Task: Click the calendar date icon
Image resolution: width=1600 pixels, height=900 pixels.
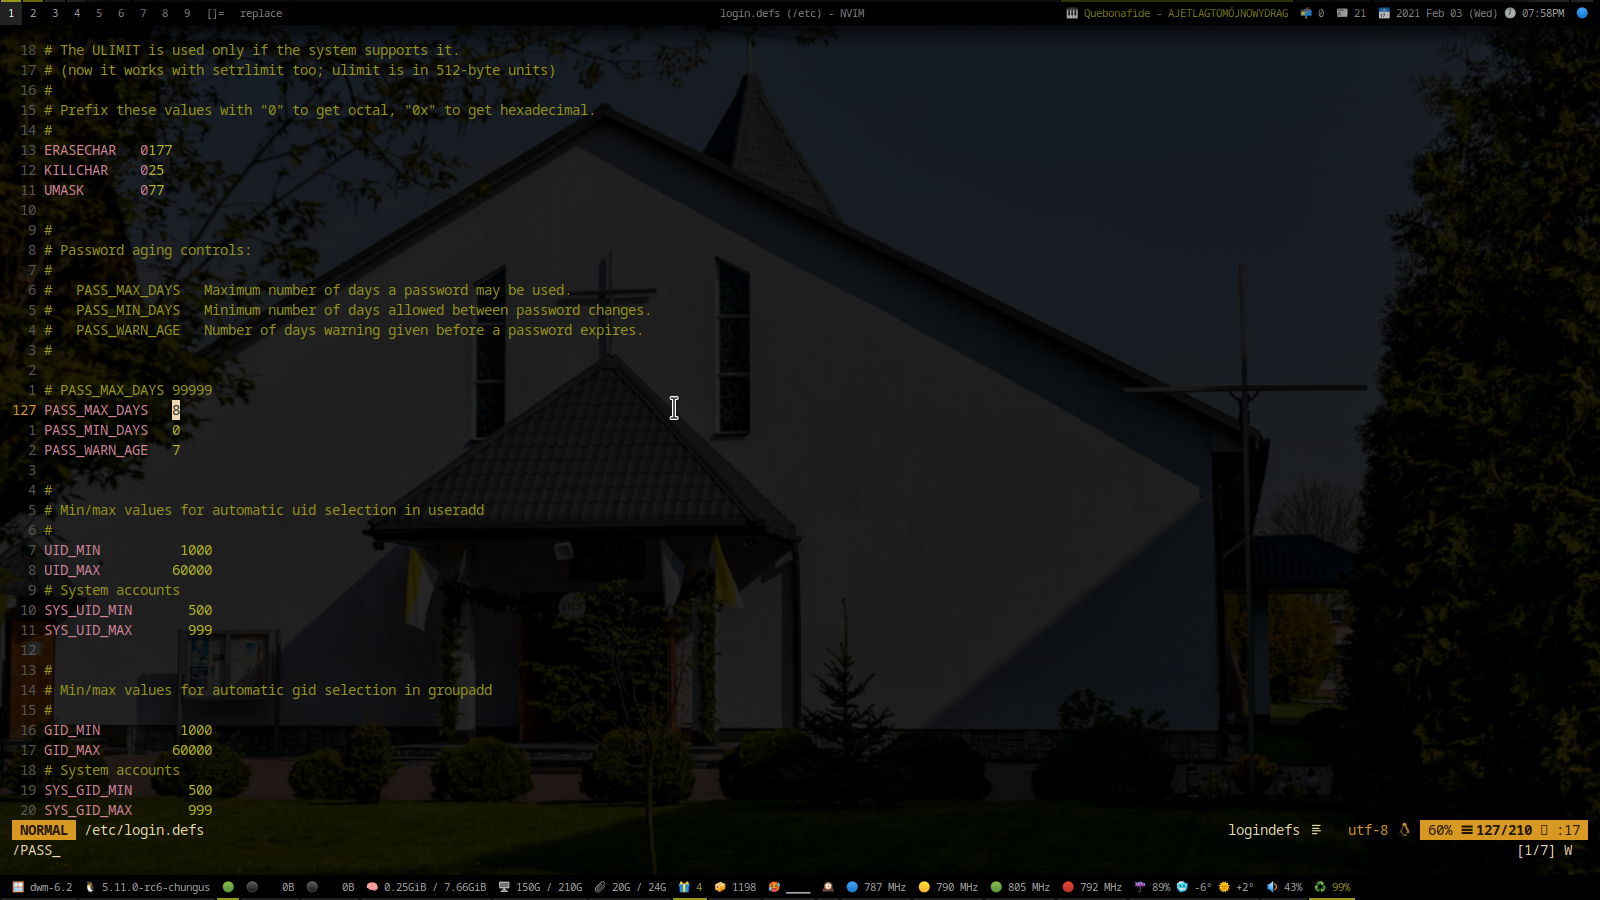Action: coord(1384,13)
